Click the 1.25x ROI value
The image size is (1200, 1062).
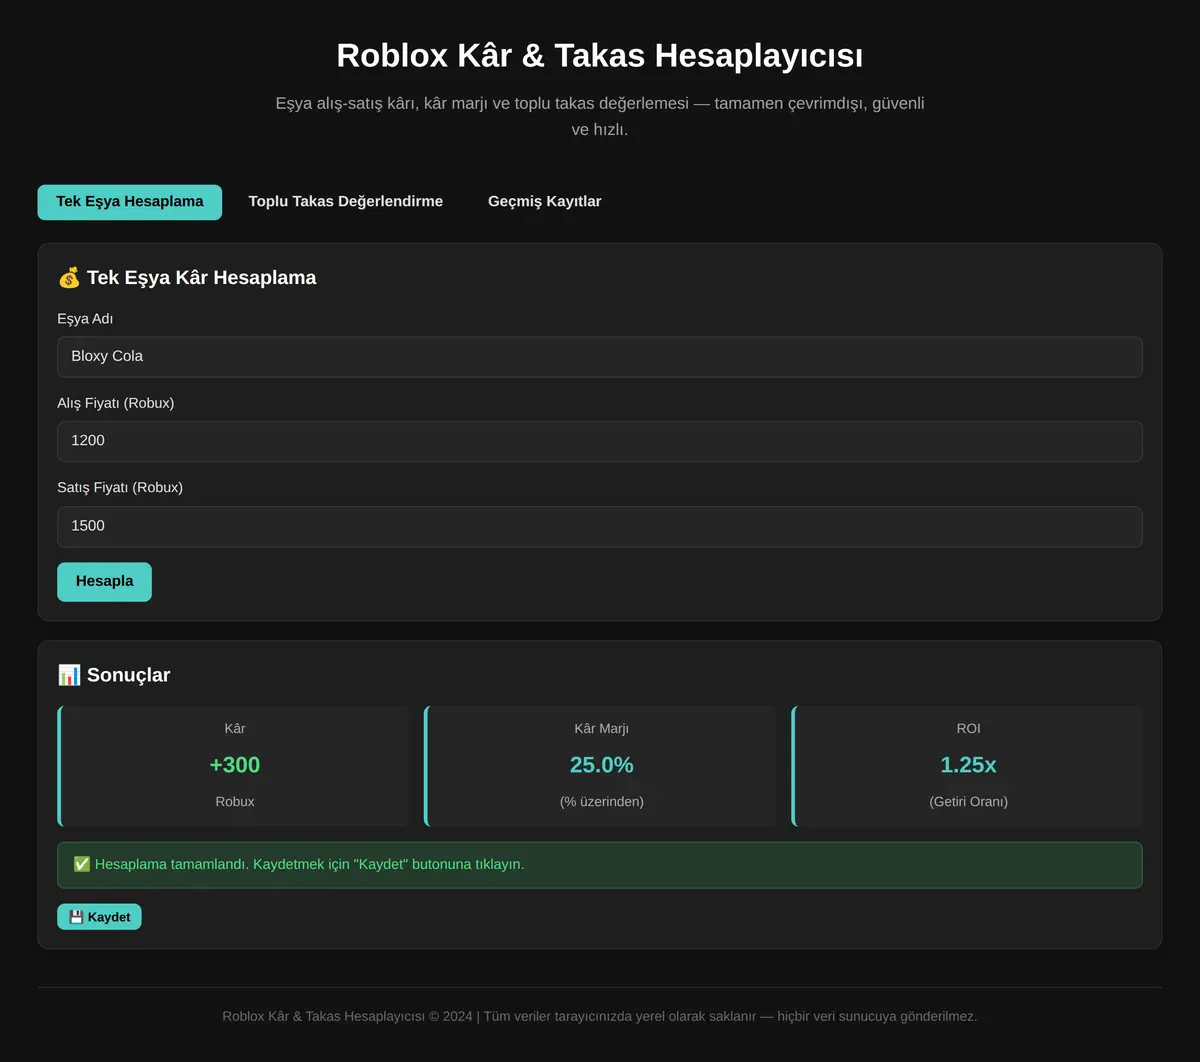coord(968,765)
